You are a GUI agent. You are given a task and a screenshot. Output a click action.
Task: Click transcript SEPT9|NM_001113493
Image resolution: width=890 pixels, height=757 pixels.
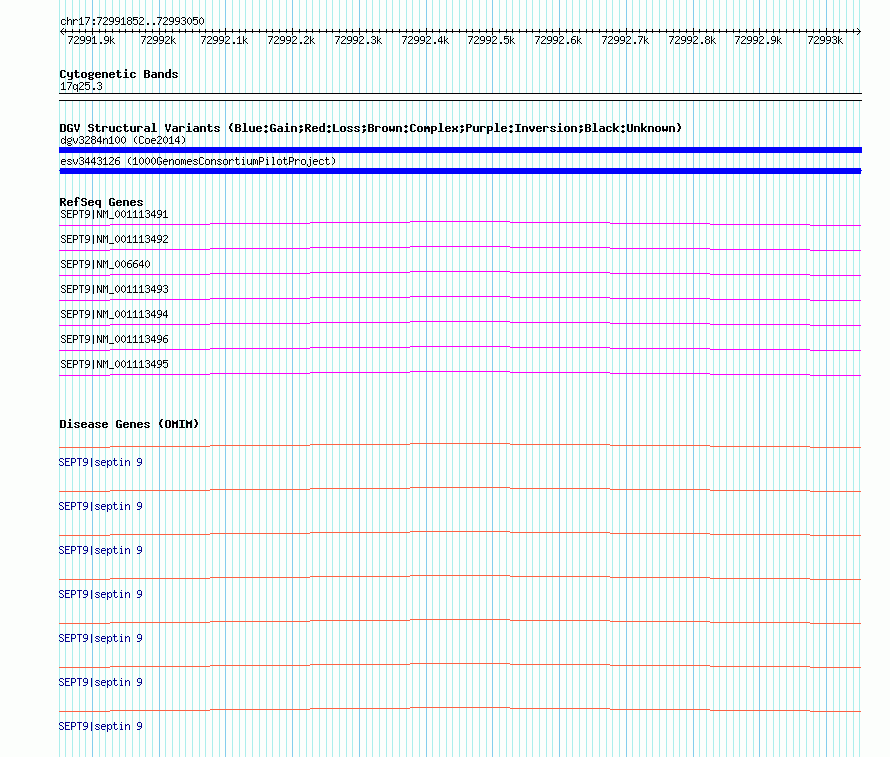114,289
